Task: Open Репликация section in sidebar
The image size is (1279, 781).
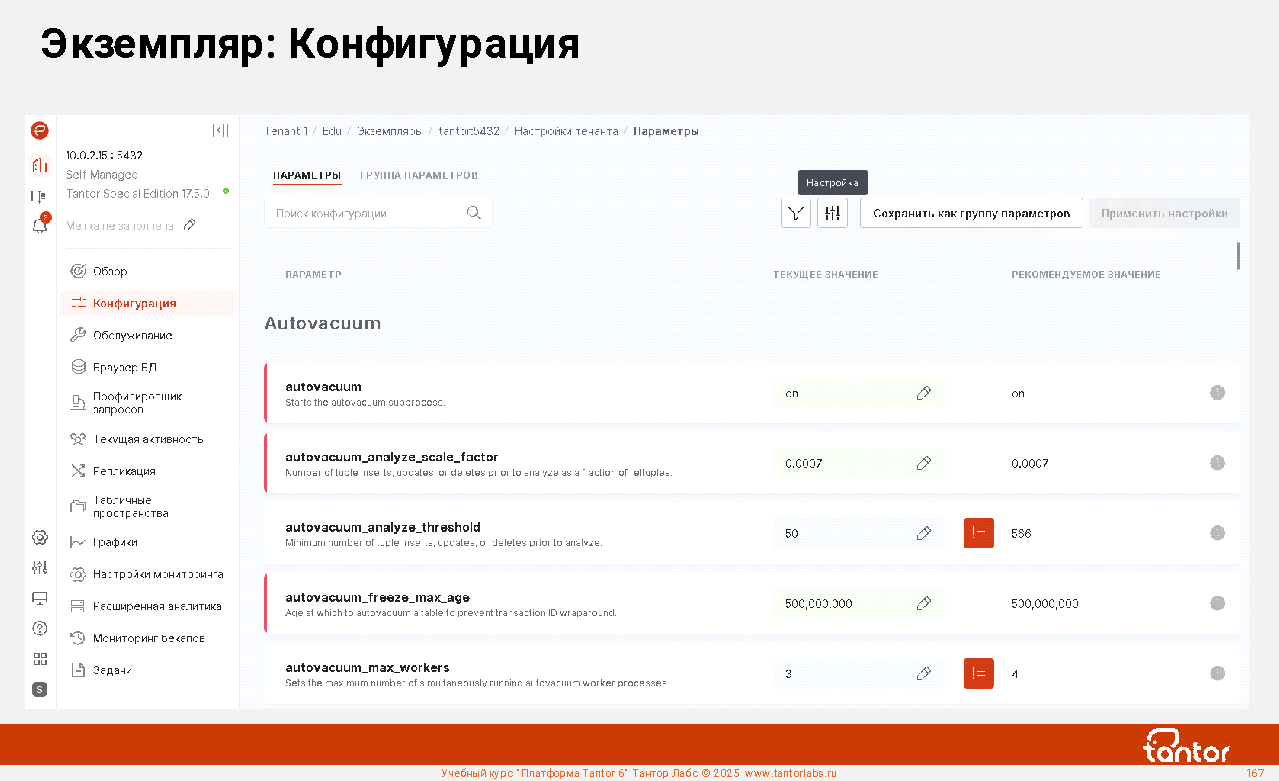Action: (x=124, y=471)
